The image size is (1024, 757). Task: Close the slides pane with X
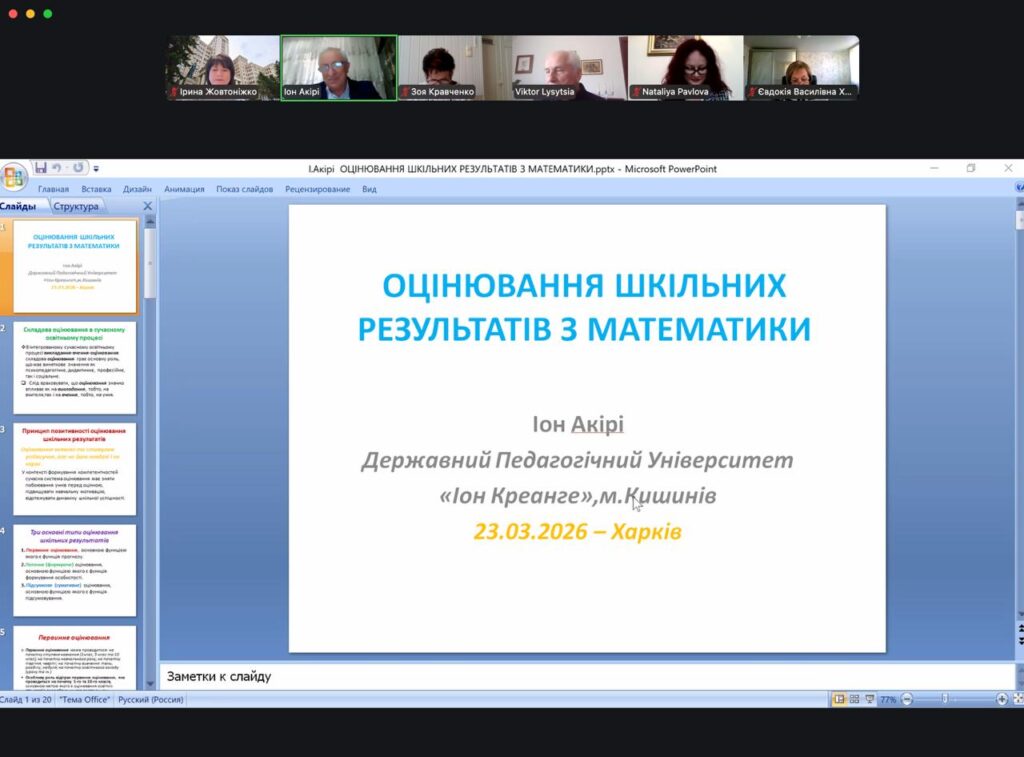148,207
